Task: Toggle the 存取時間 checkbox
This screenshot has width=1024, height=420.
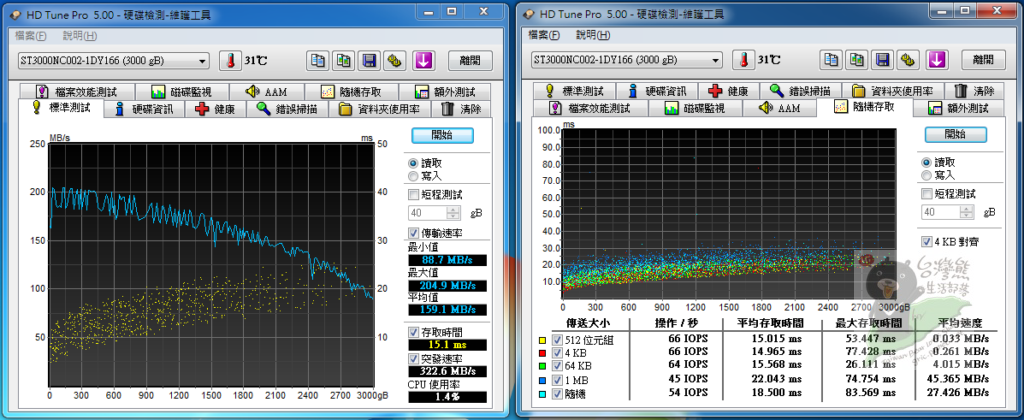Action: (414, 331)
